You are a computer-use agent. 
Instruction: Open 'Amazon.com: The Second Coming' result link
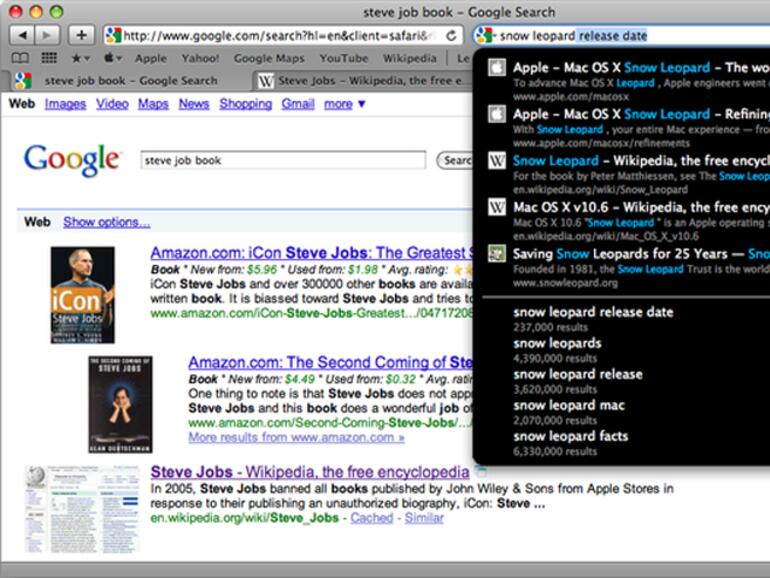(330, 362)
